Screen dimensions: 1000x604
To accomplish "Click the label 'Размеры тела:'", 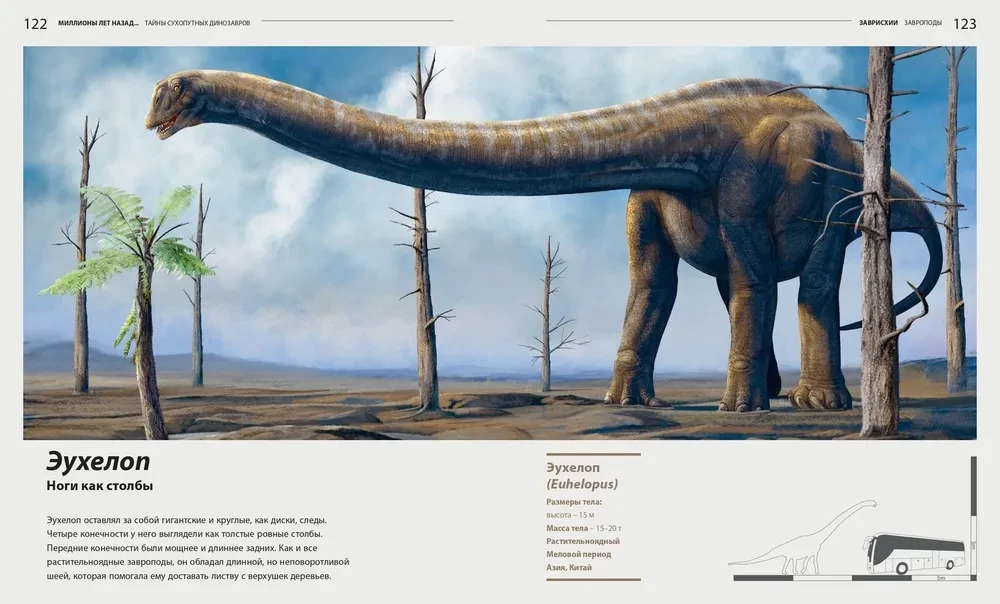I will tap(574, 502).
